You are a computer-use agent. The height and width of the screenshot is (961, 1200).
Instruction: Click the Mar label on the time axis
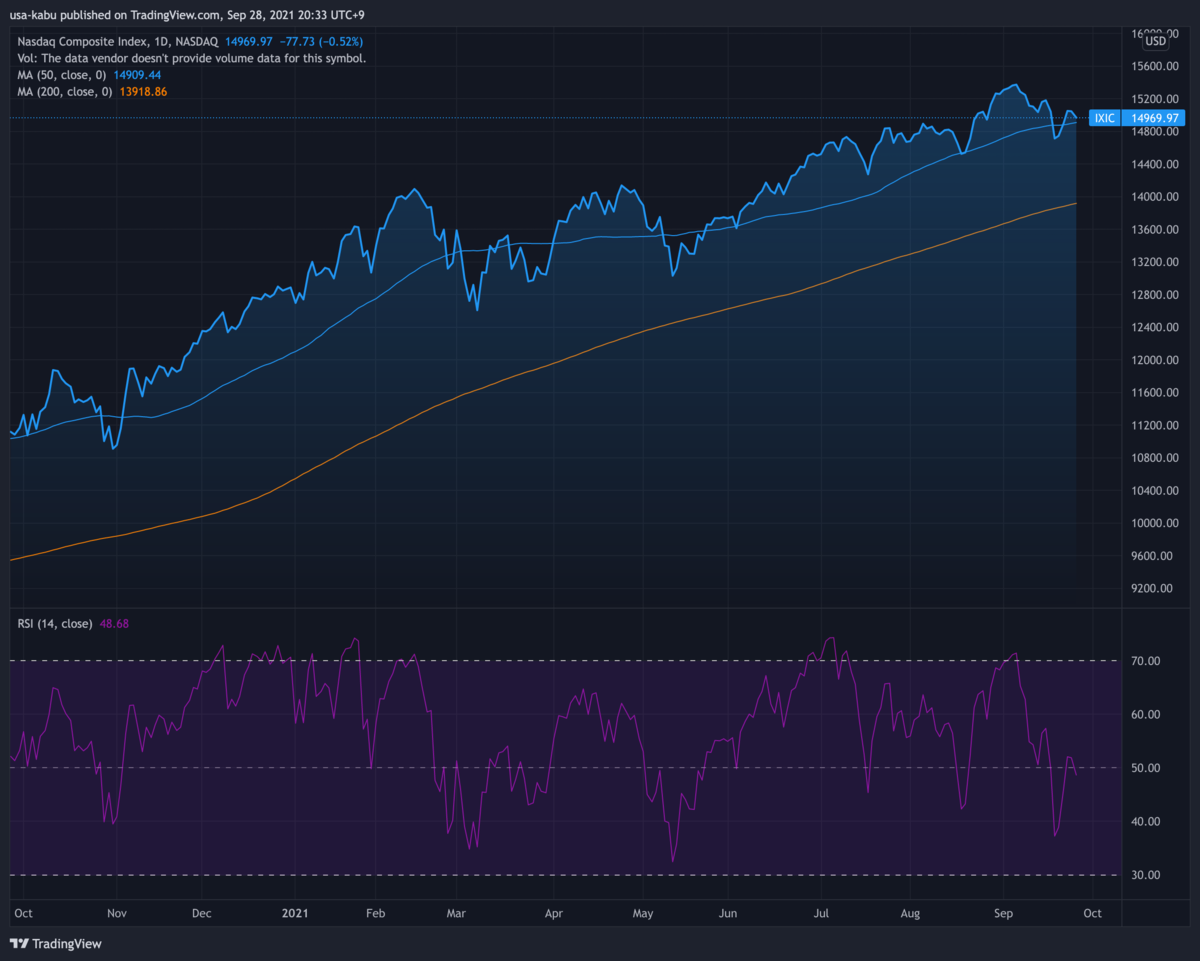point(456,913)
